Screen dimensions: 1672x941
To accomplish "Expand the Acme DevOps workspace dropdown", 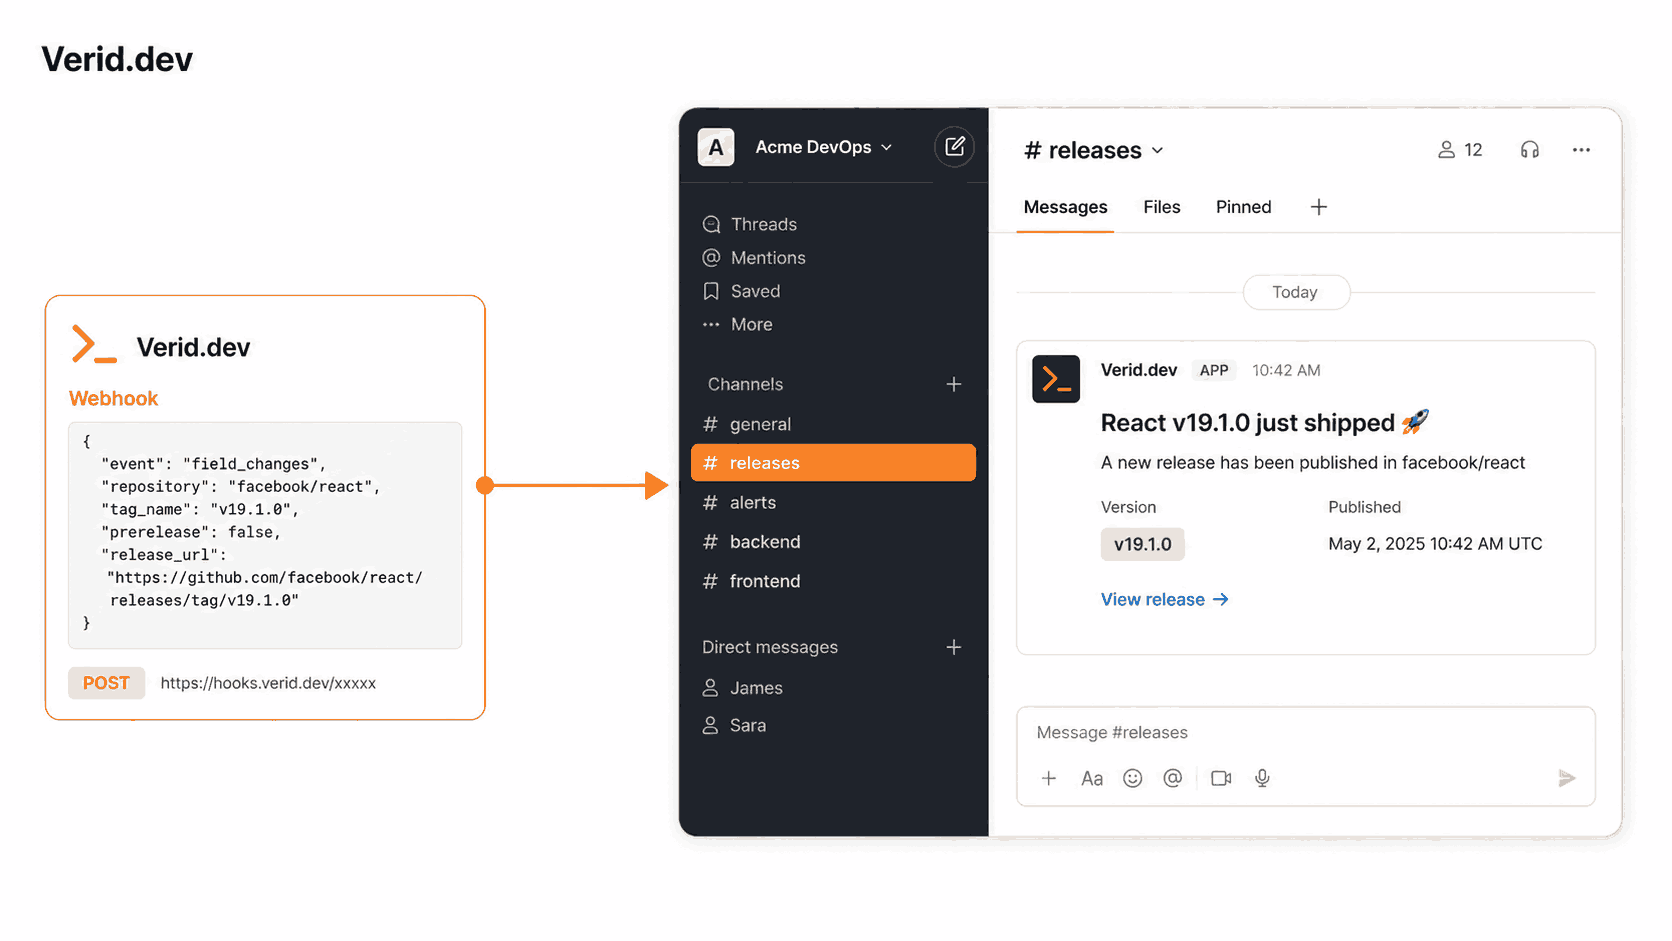I will [823, 147].
